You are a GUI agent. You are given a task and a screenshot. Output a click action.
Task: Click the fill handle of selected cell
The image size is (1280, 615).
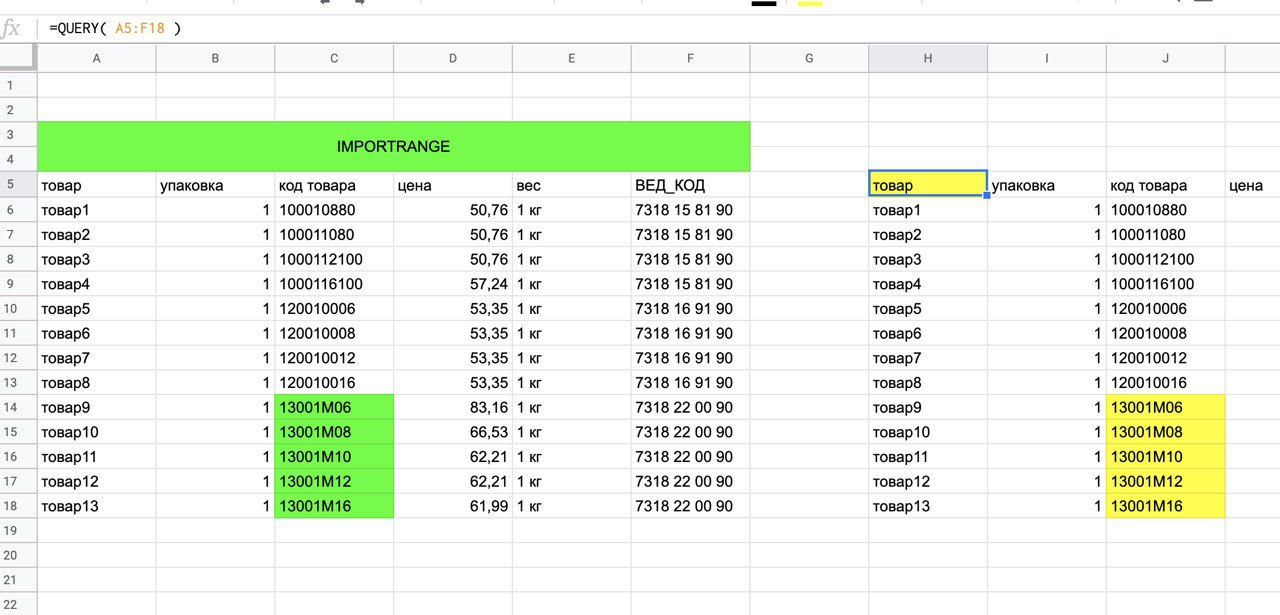(987, 196)
